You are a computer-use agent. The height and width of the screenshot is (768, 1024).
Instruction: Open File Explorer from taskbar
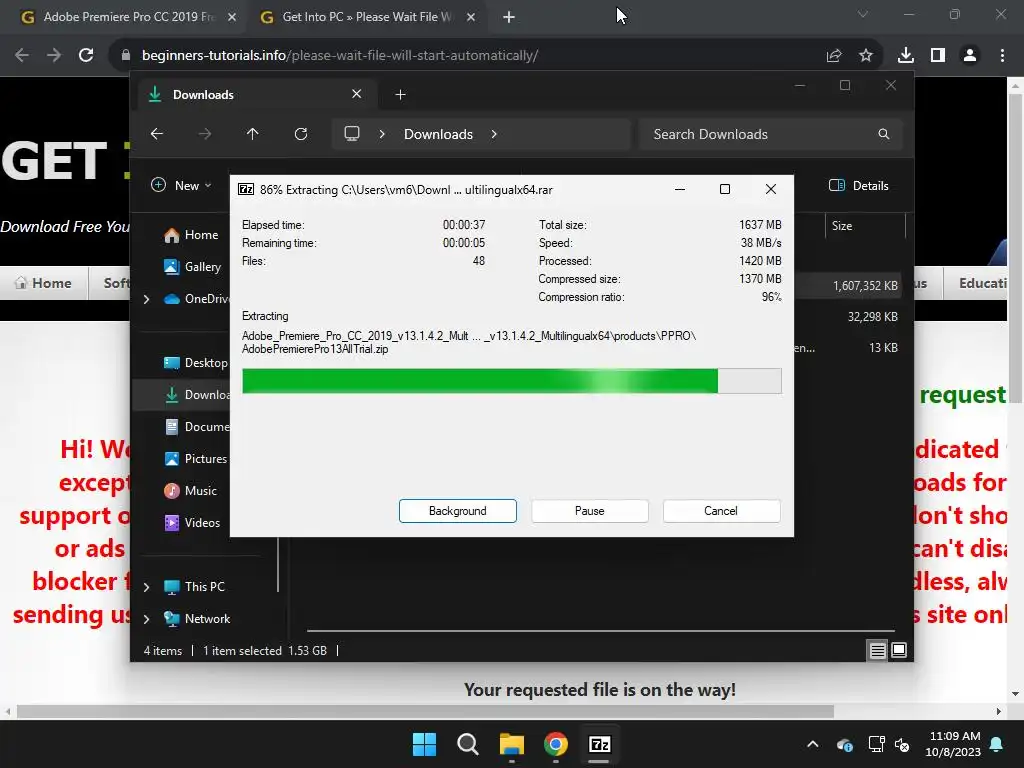coord(512,744)
